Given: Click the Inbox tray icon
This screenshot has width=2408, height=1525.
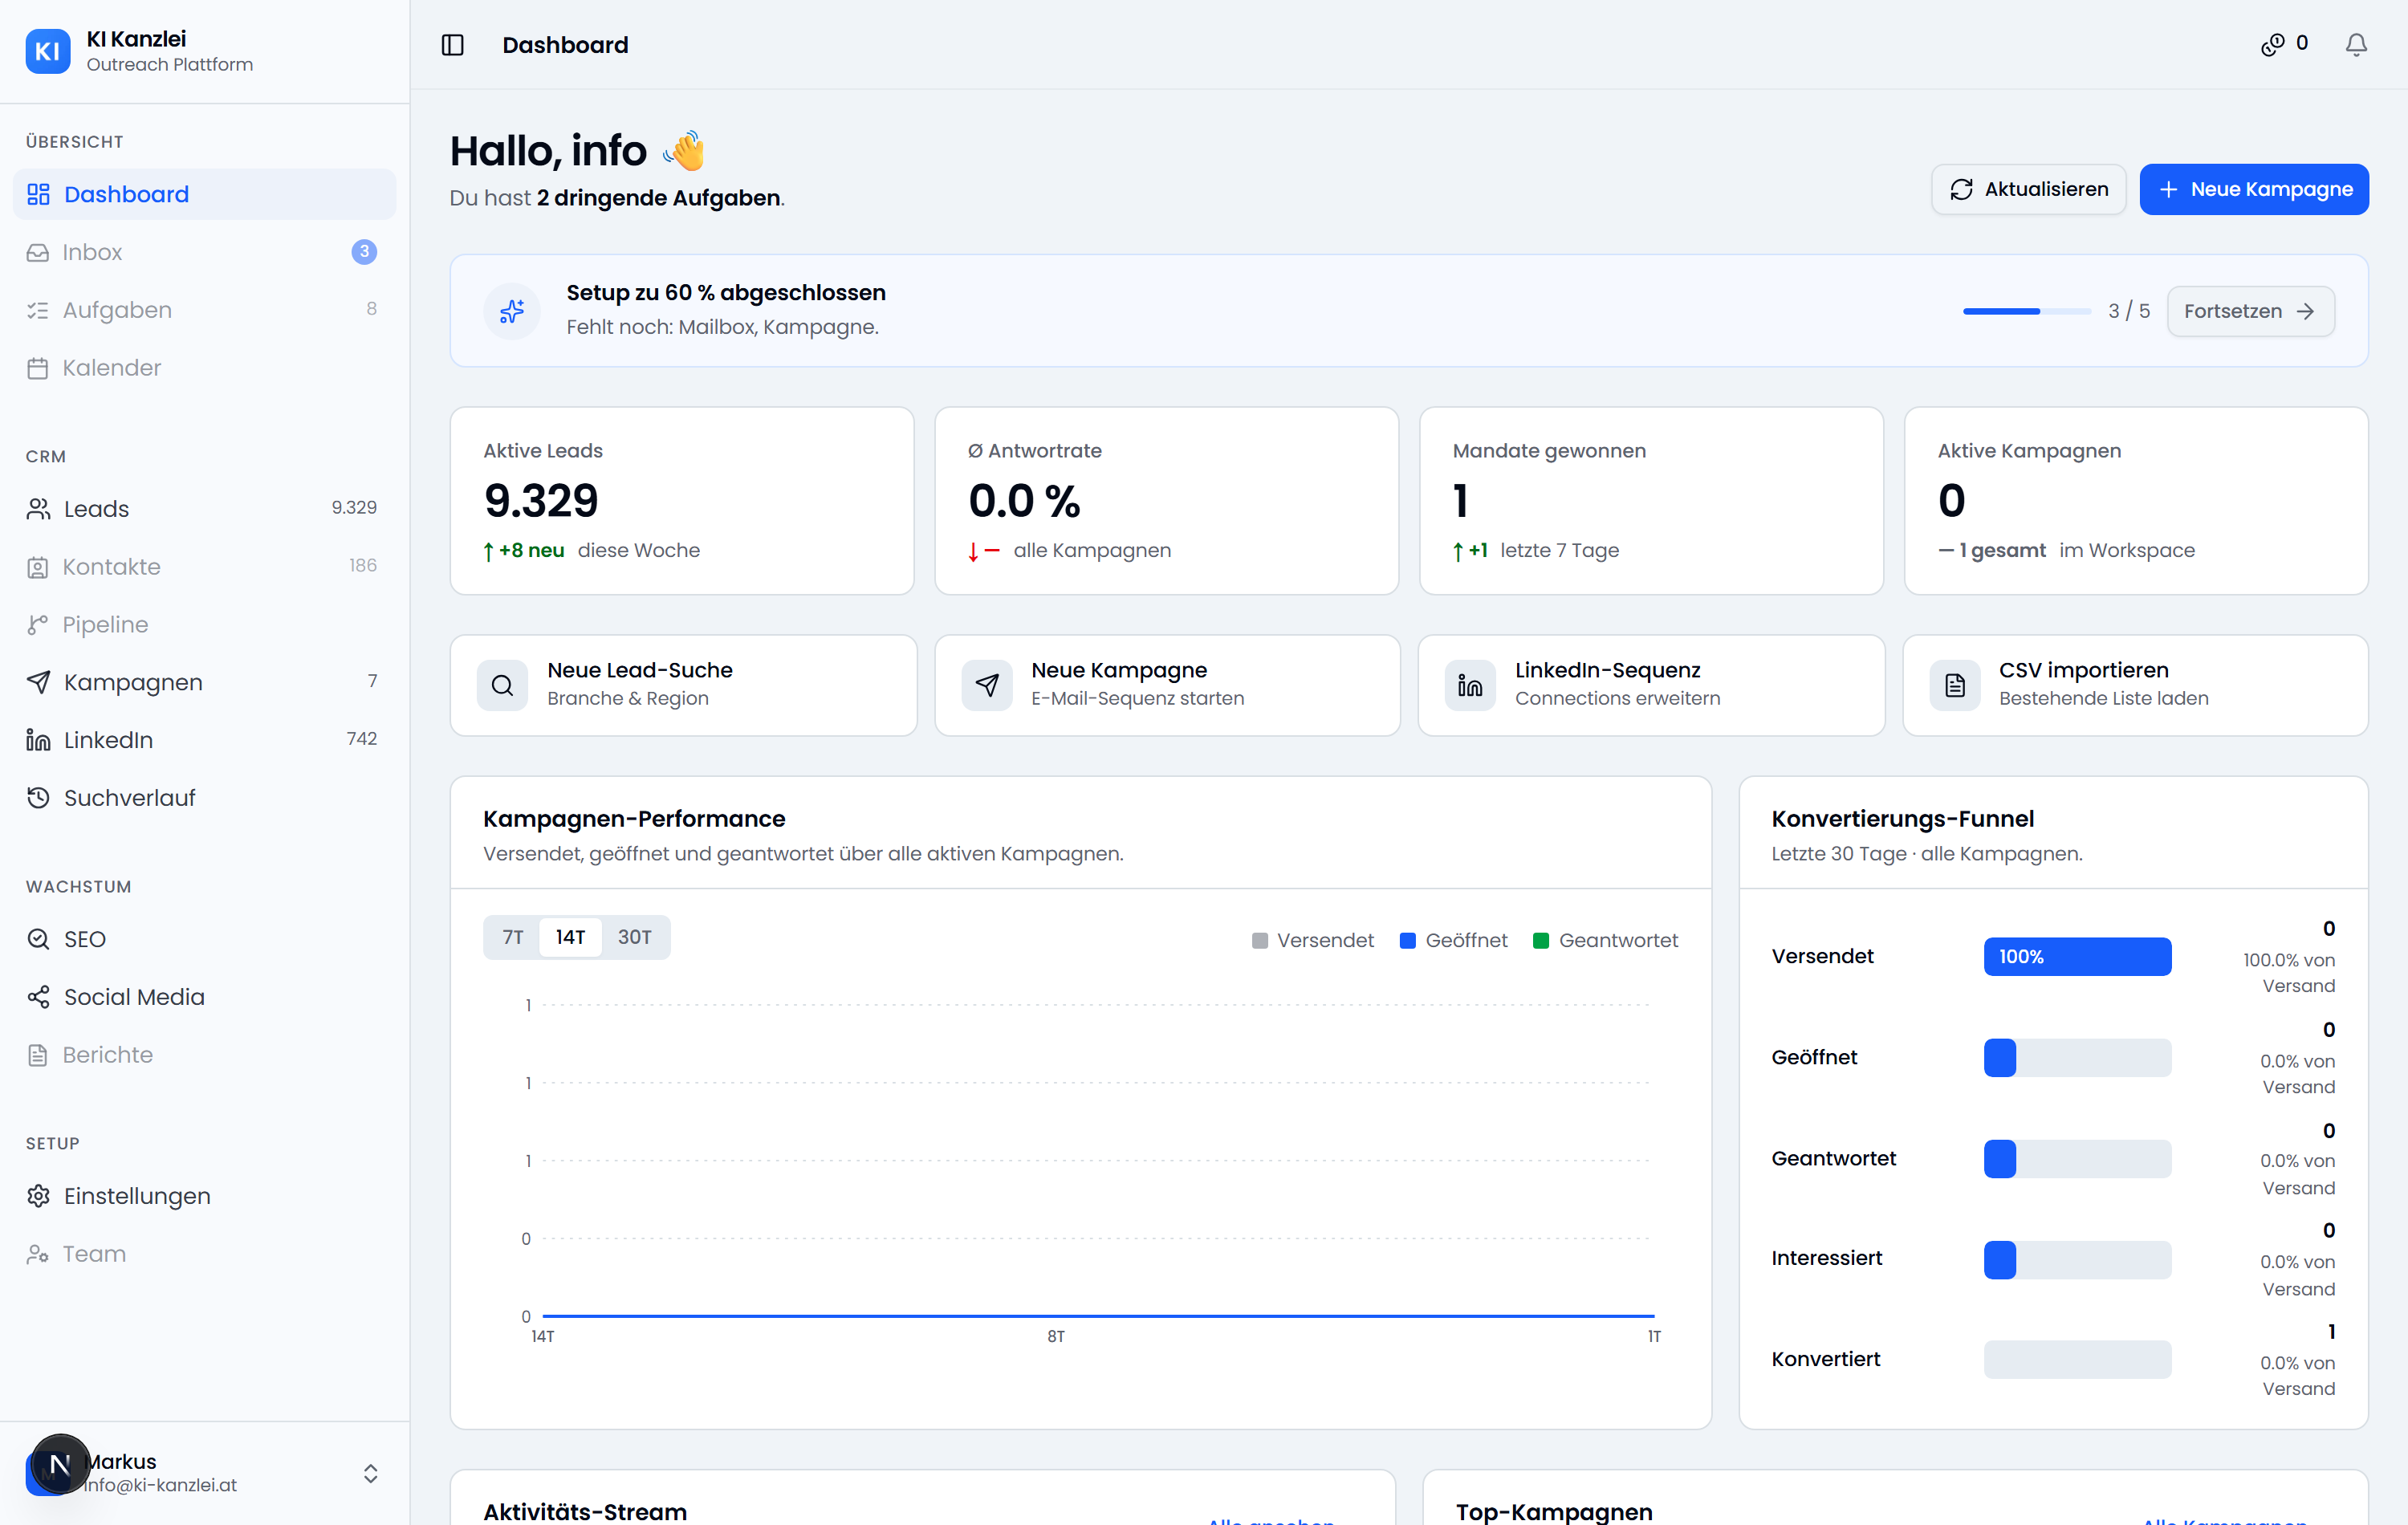Looking at the screenshot, I should [38, 252].
